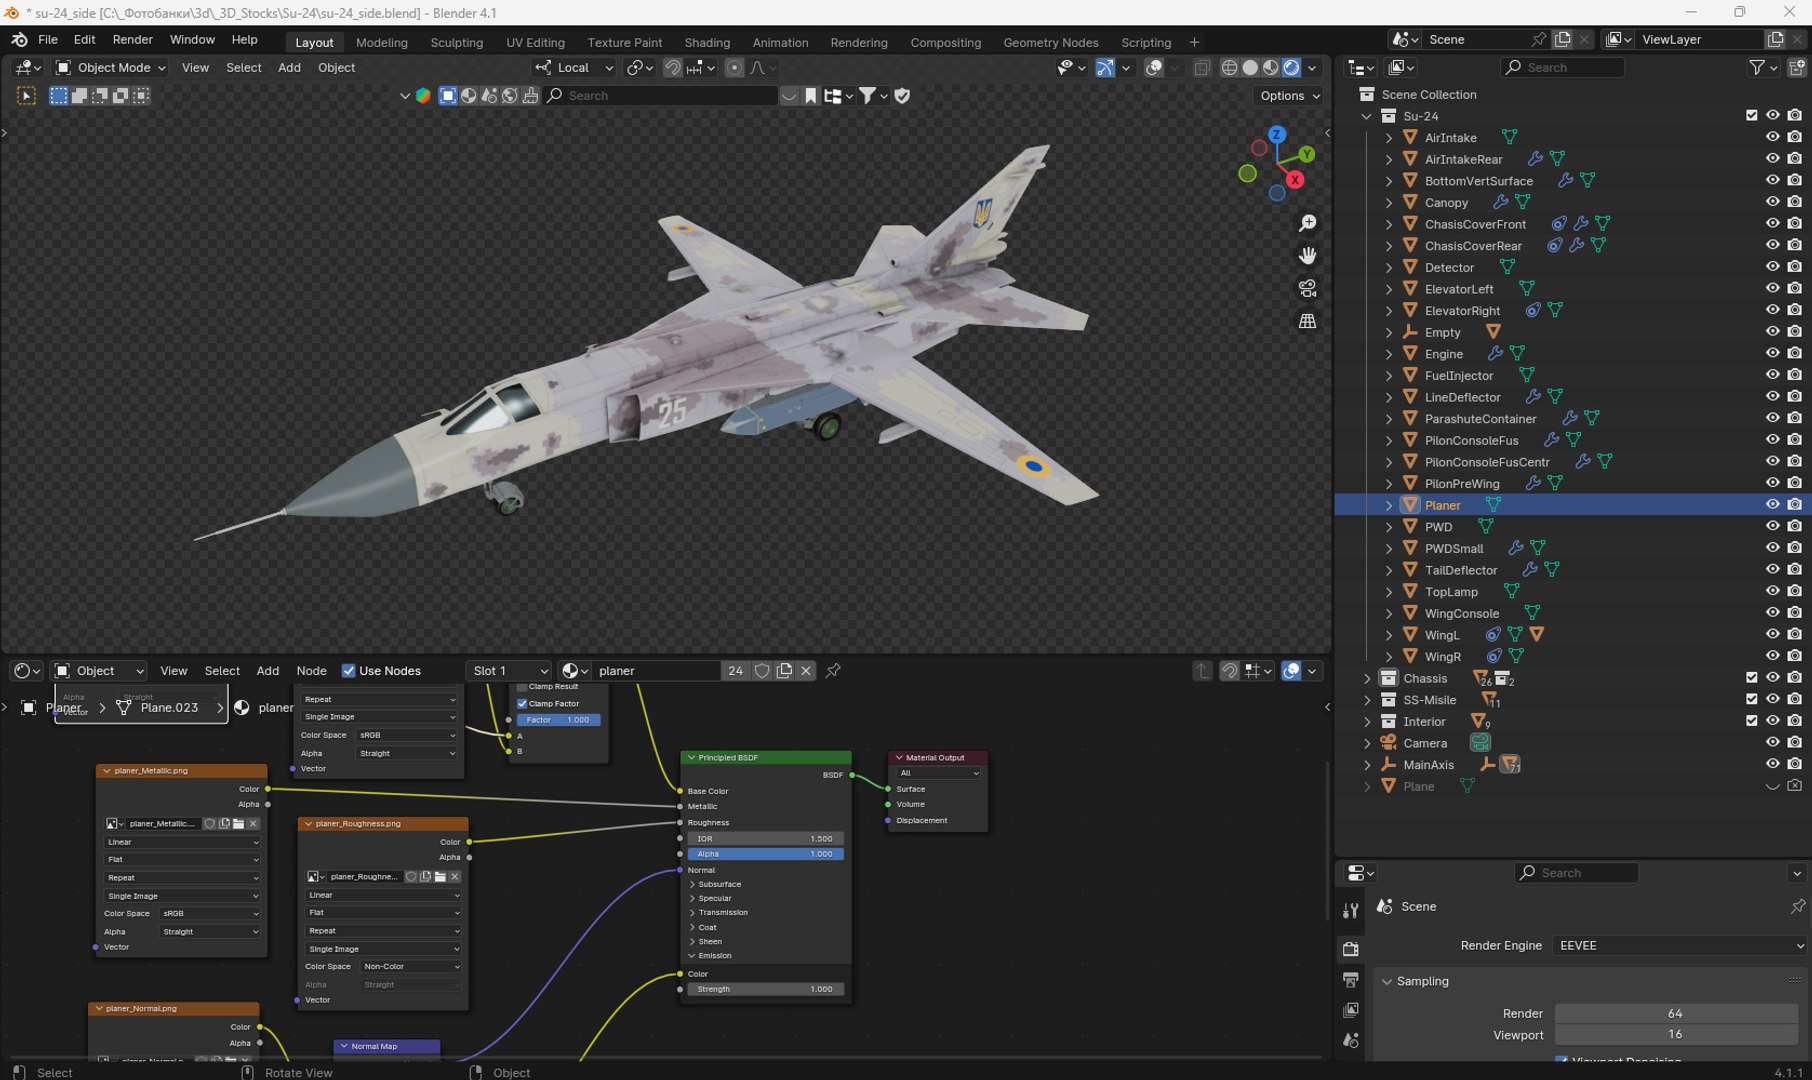Open the Render menu
Screen dimensions: 1812x1080
point(132,40)
